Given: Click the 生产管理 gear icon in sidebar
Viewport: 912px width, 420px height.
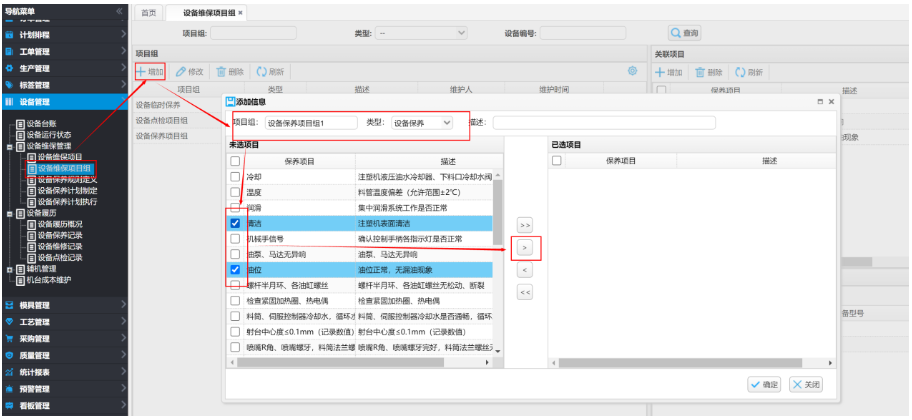Looking at the screenshot, I should (9, 69).
